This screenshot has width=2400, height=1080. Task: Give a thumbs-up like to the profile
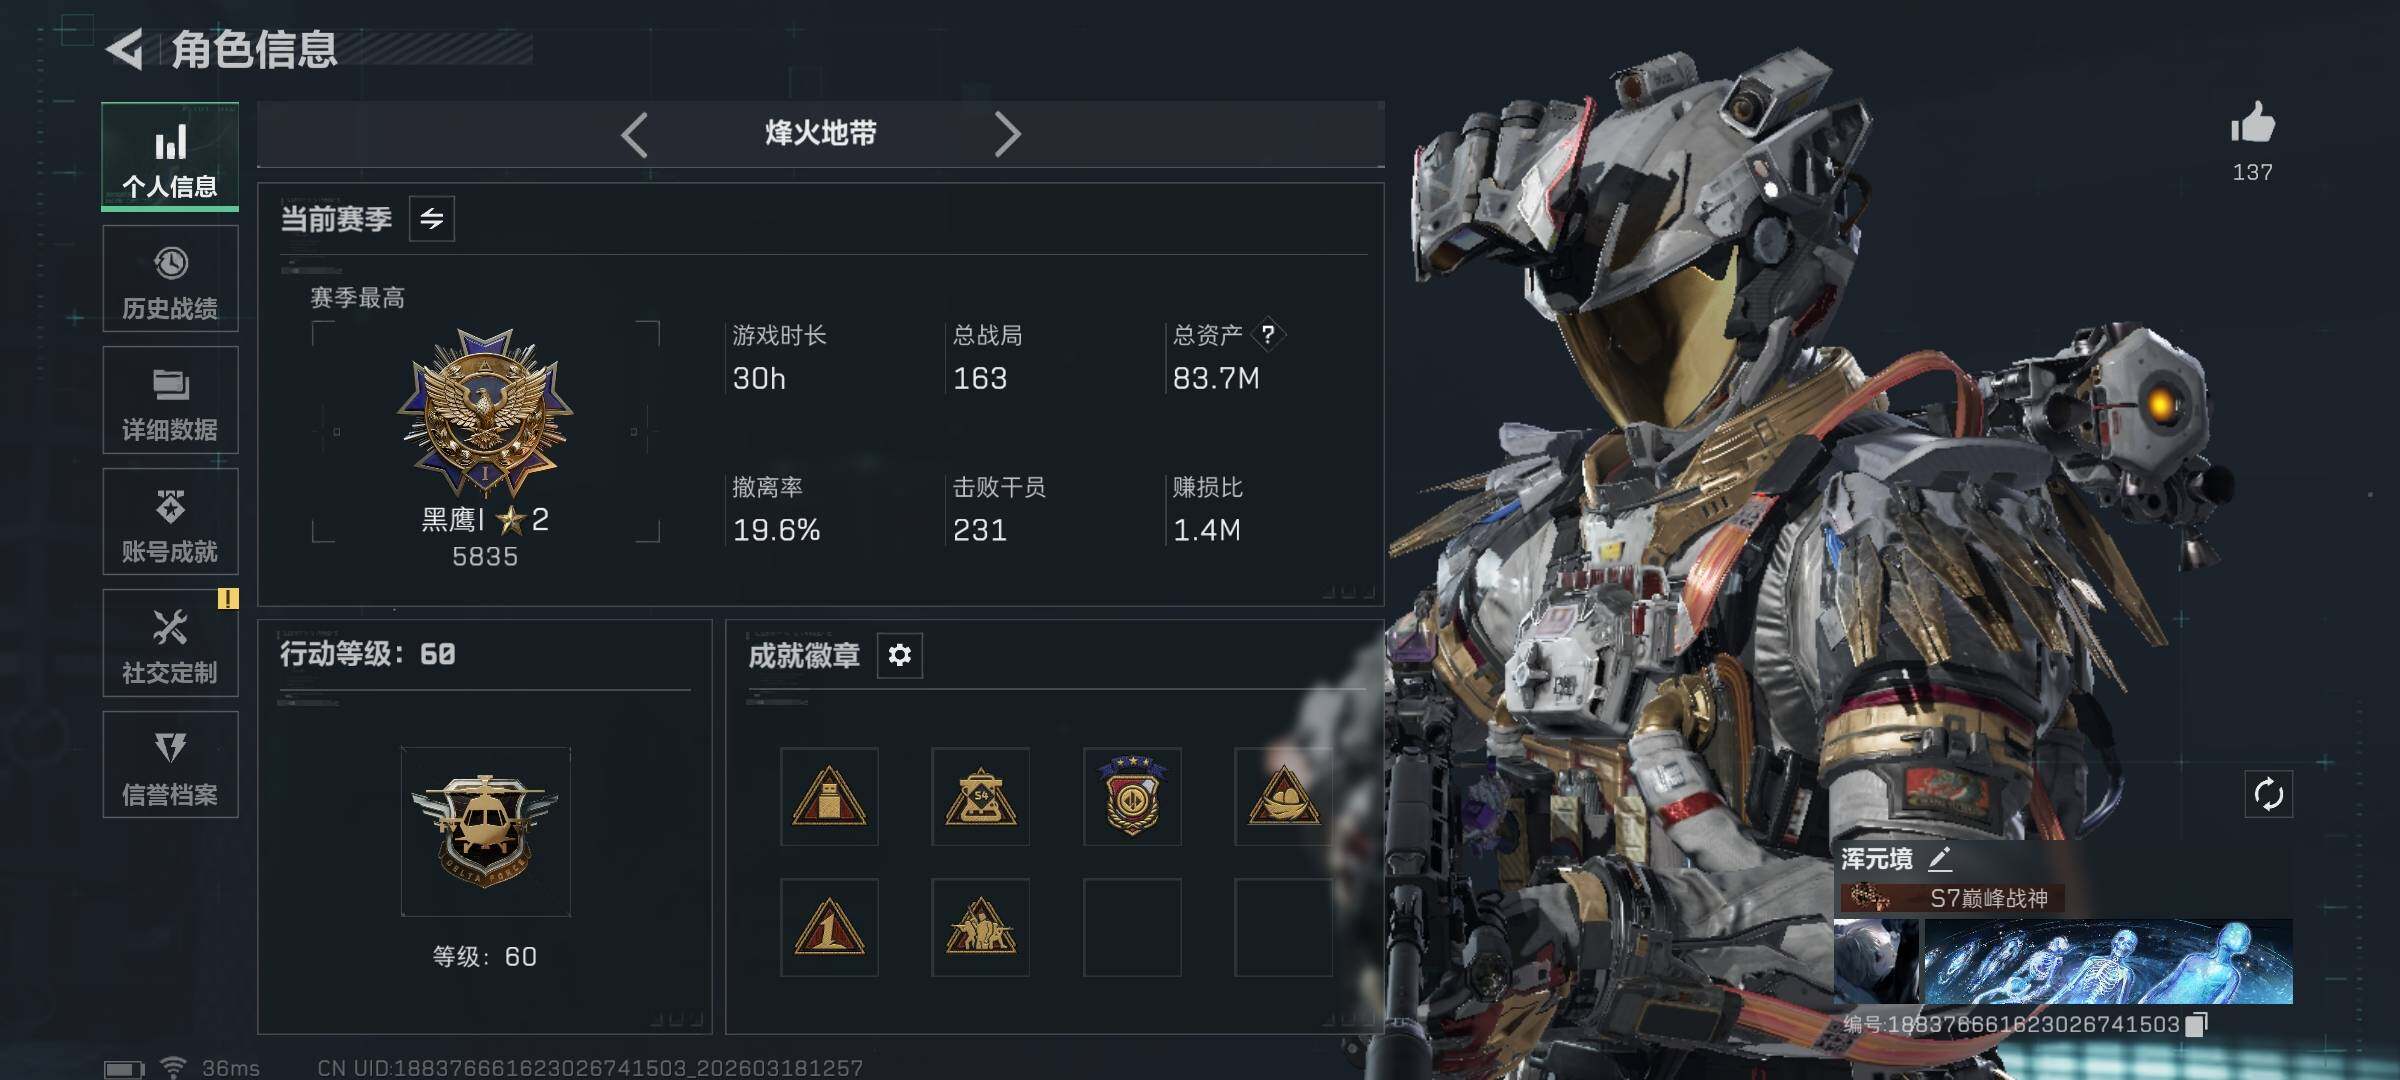point(2252,124)
